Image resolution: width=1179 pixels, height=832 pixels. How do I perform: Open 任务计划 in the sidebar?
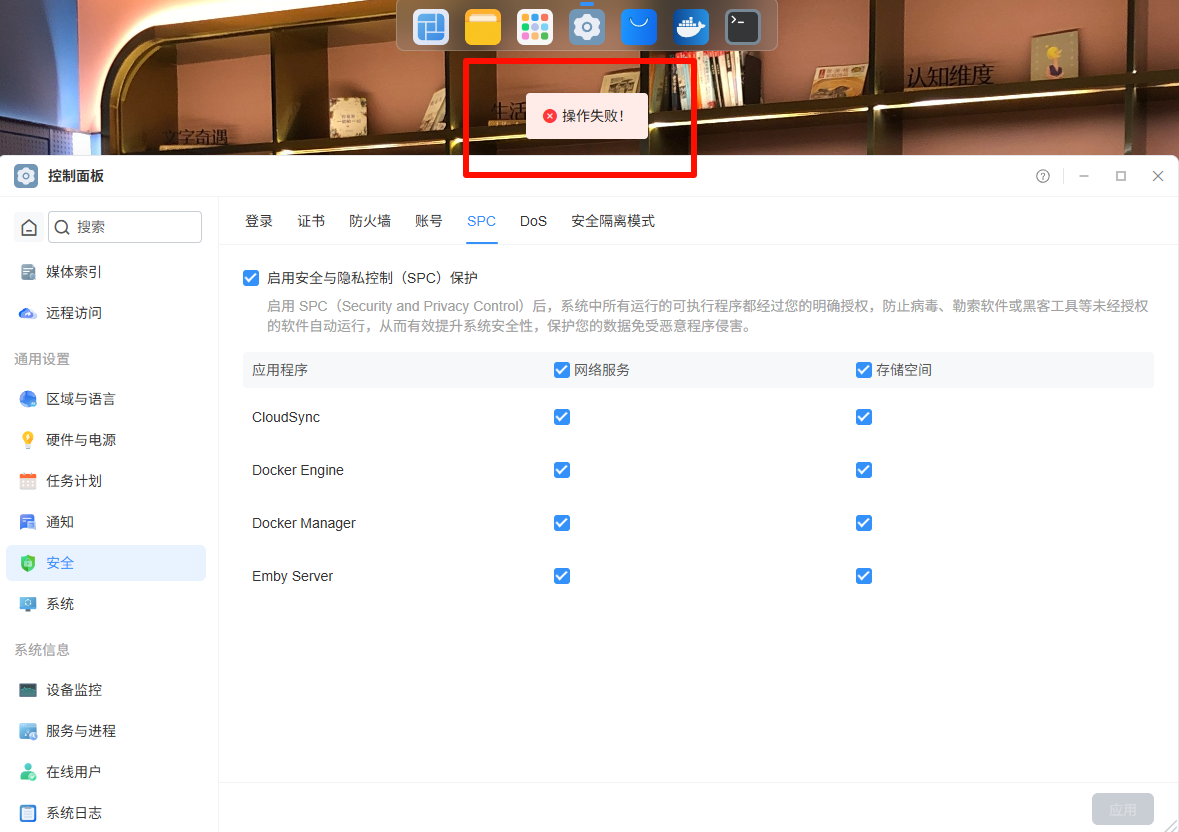pyautogui.click(x=106, y=481)
